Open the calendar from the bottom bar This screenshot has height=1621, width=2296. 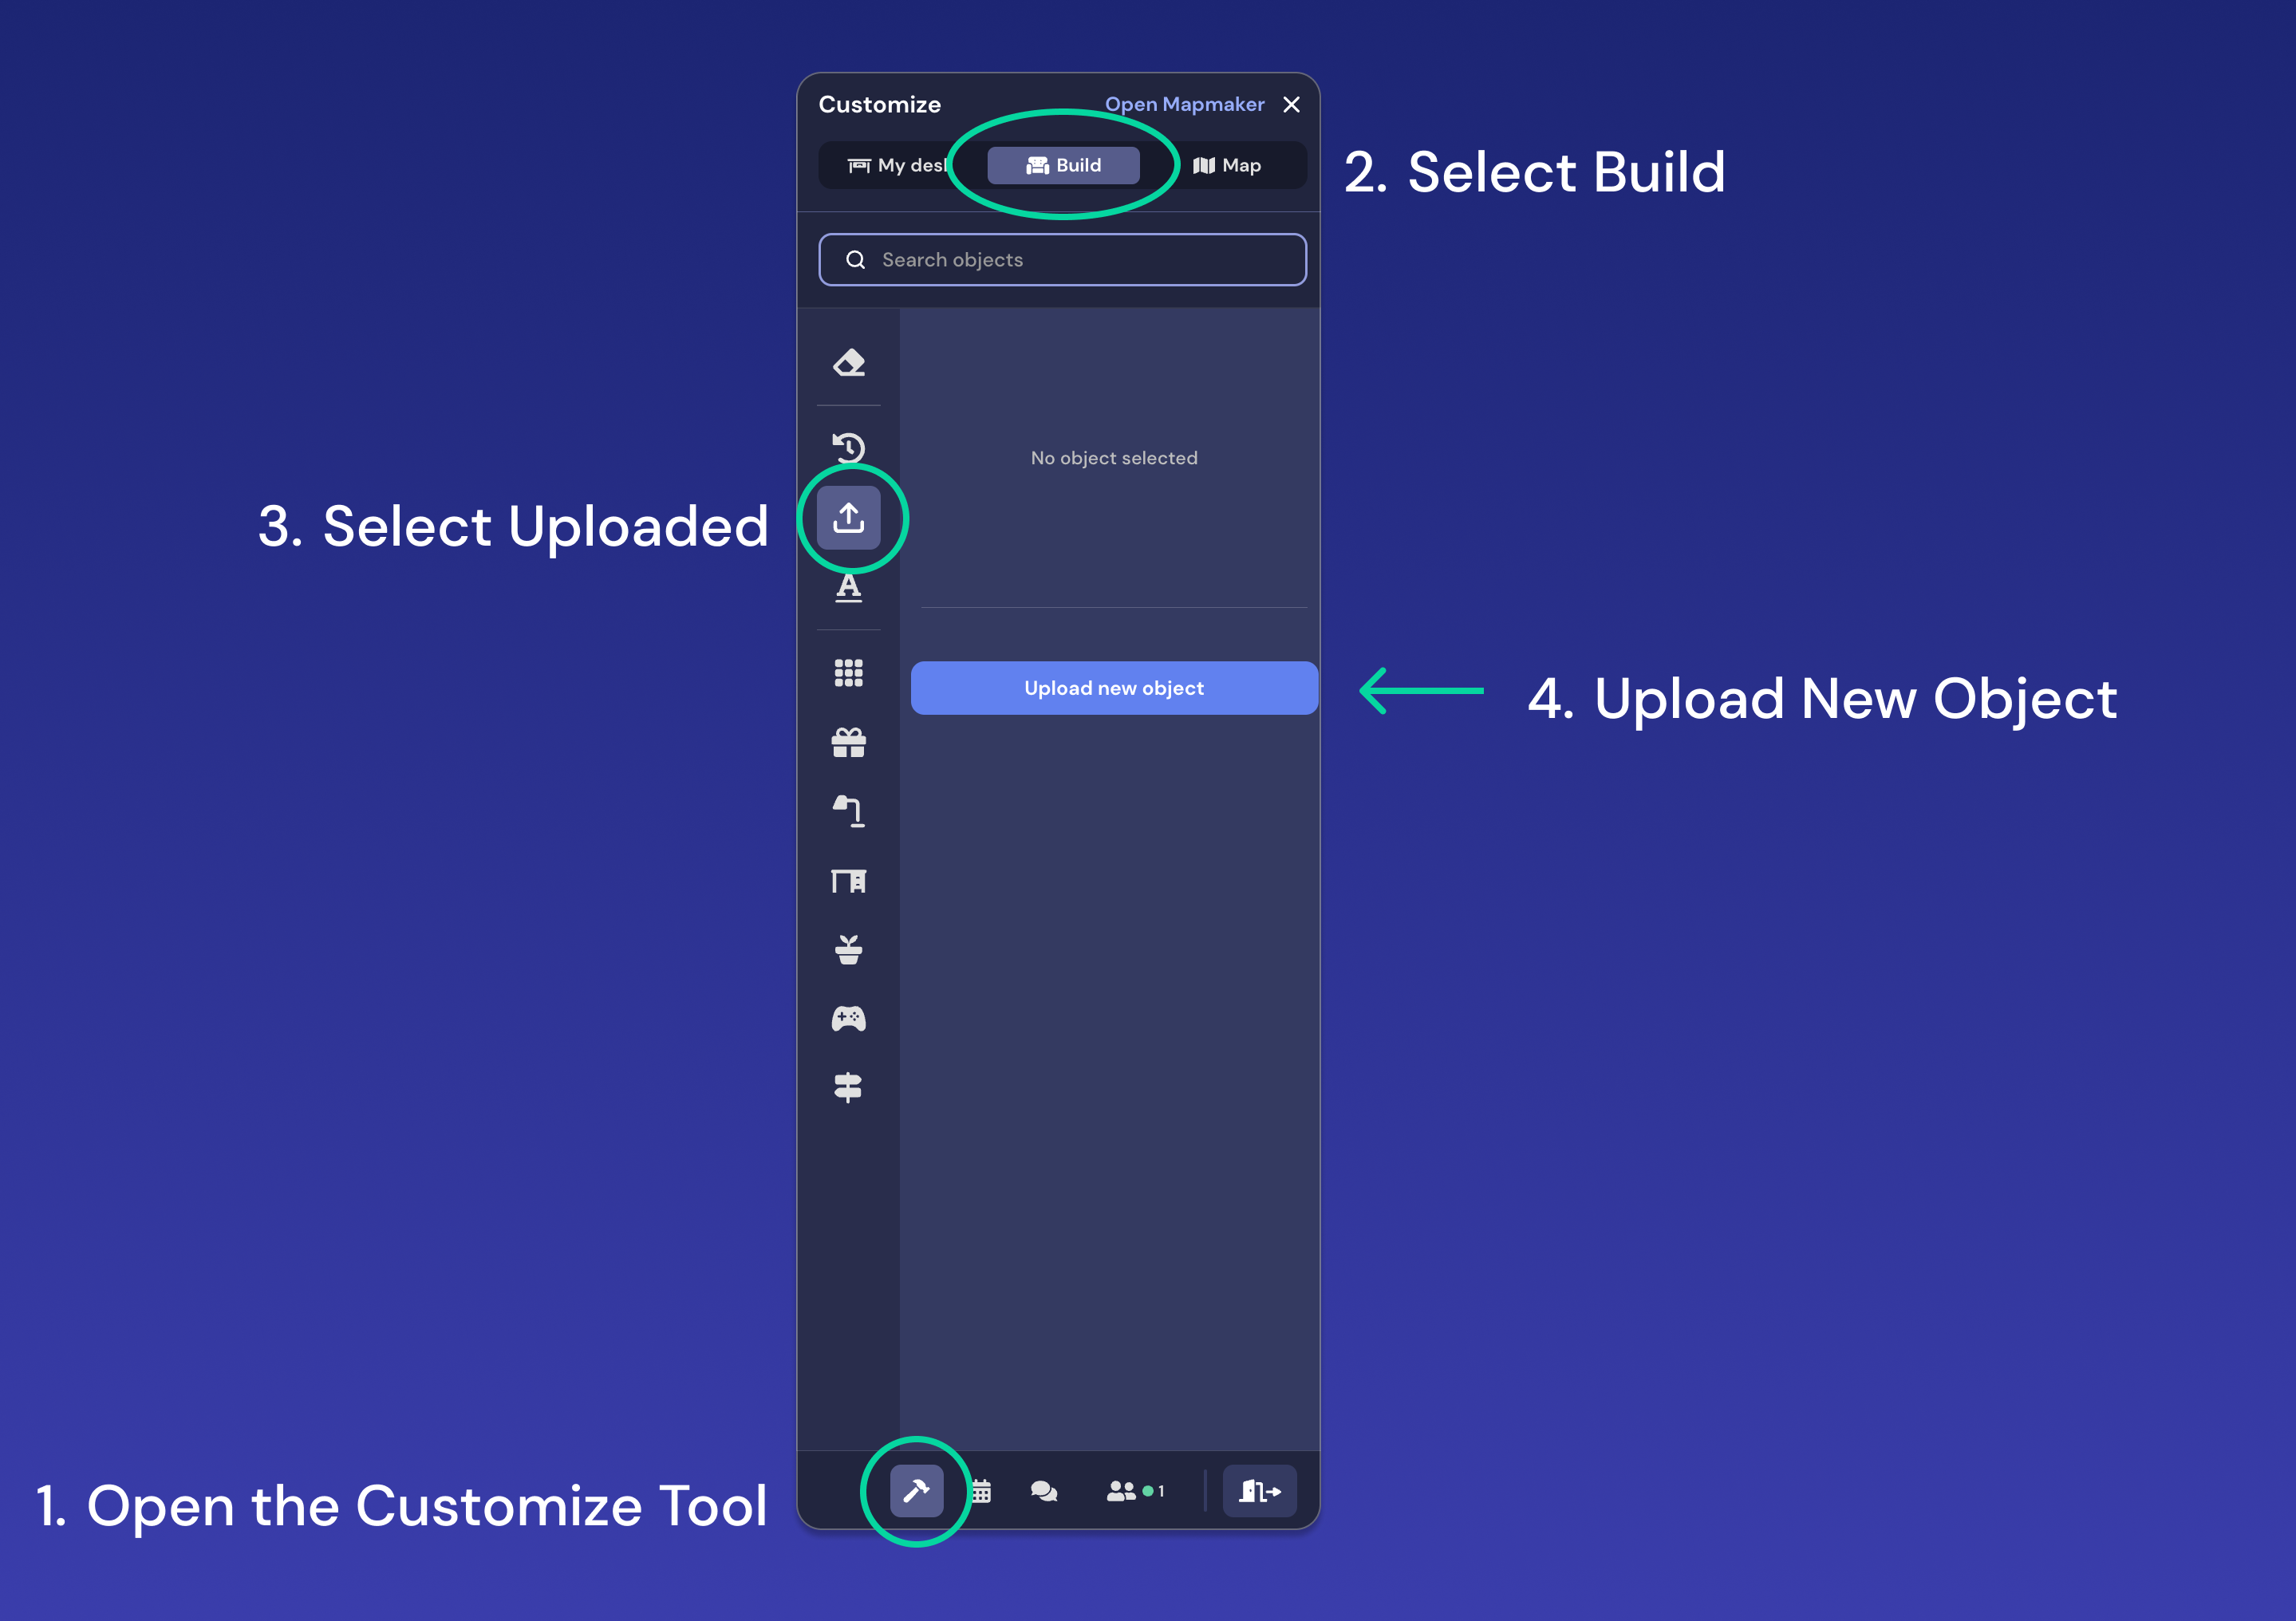[981, 1491]
